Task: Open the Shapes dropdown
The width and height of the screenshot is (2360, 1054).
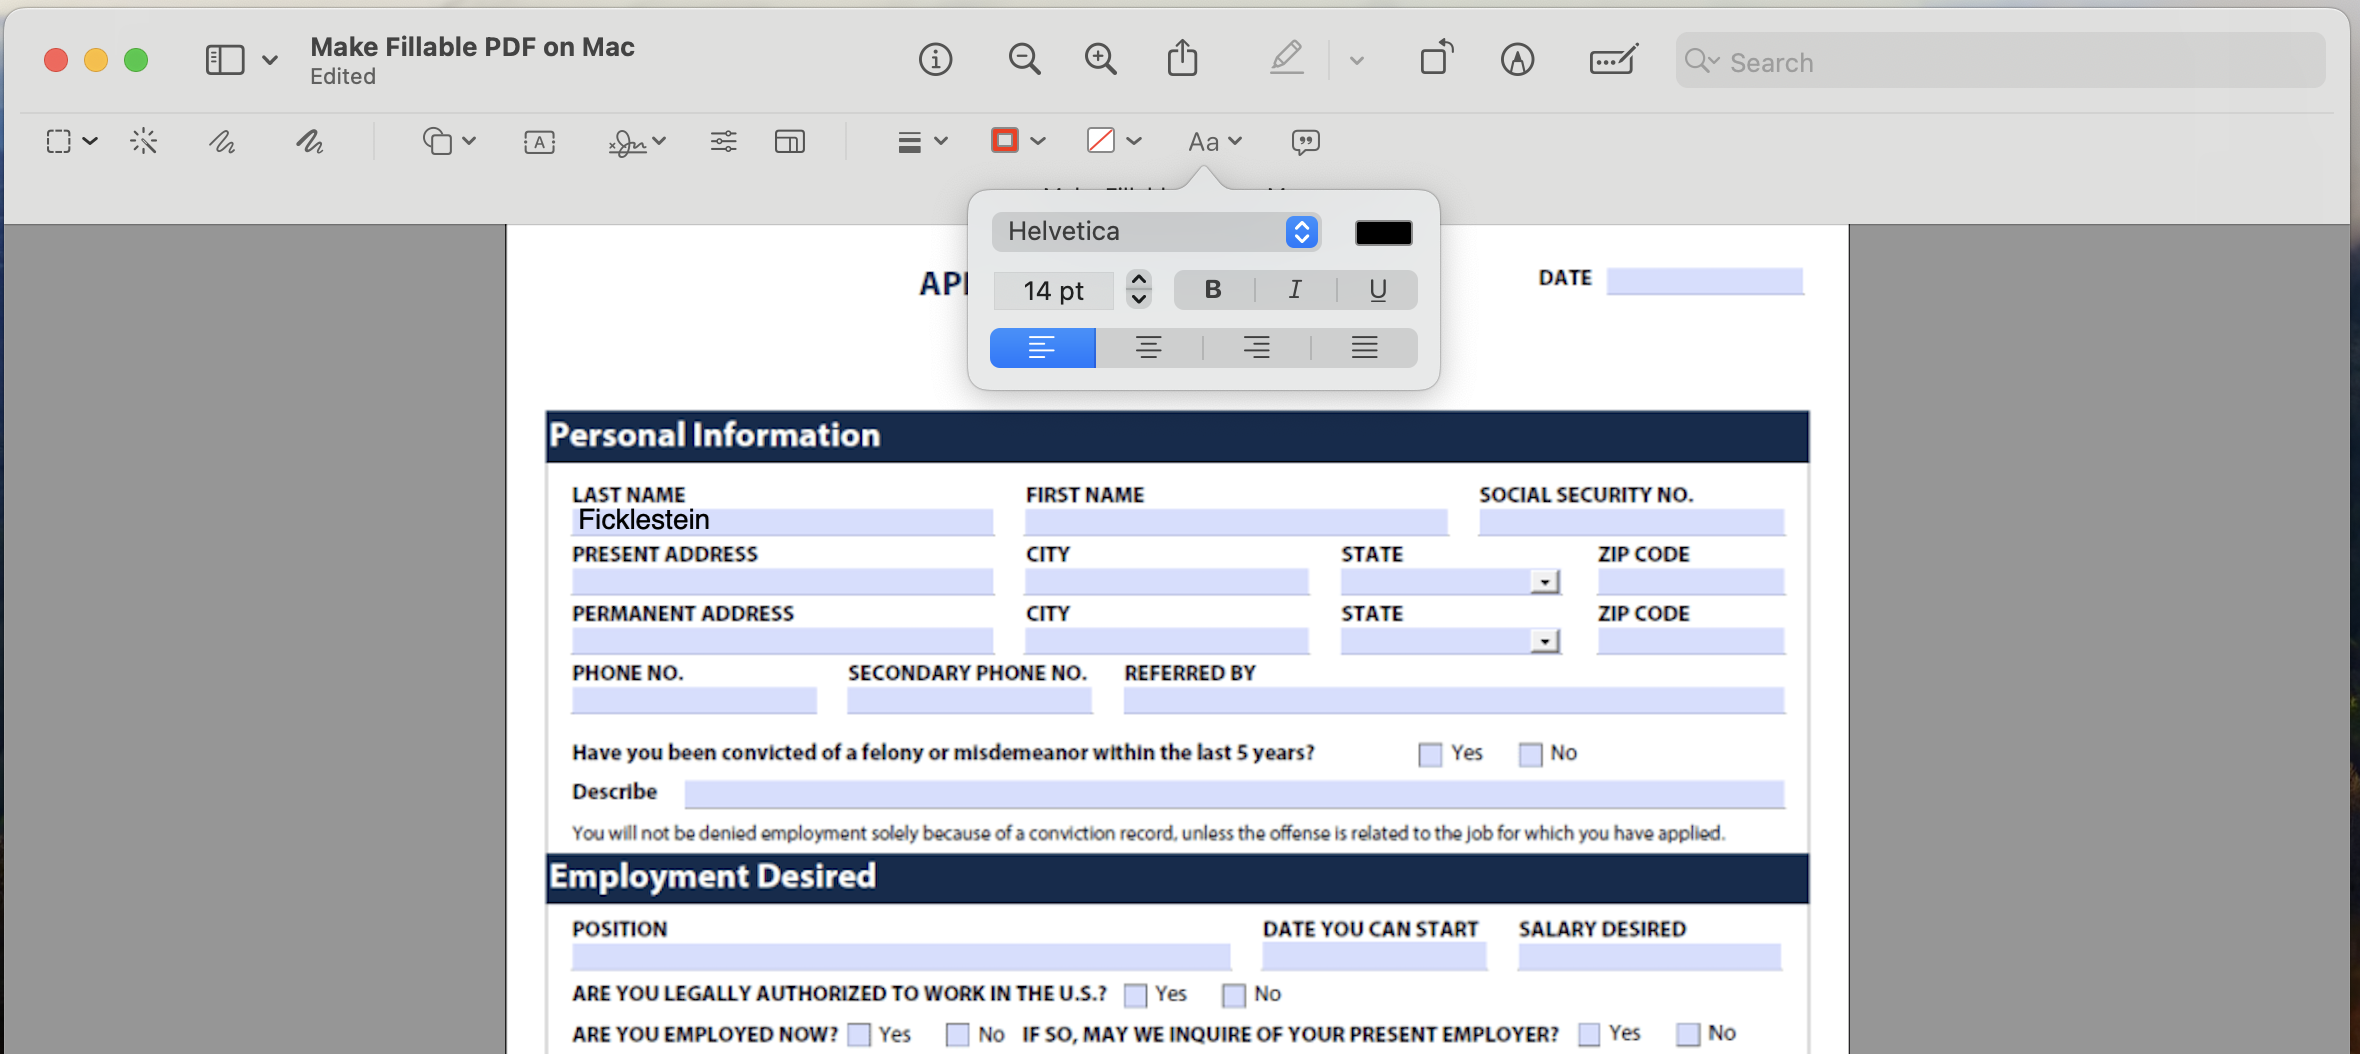Action: (x=448, y=141)
